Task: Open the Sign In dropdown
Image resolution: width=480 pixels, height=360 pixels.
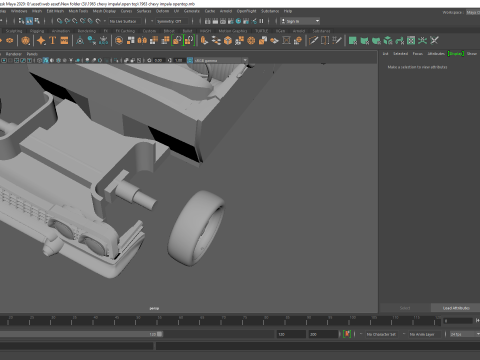Action: point(300,21)
